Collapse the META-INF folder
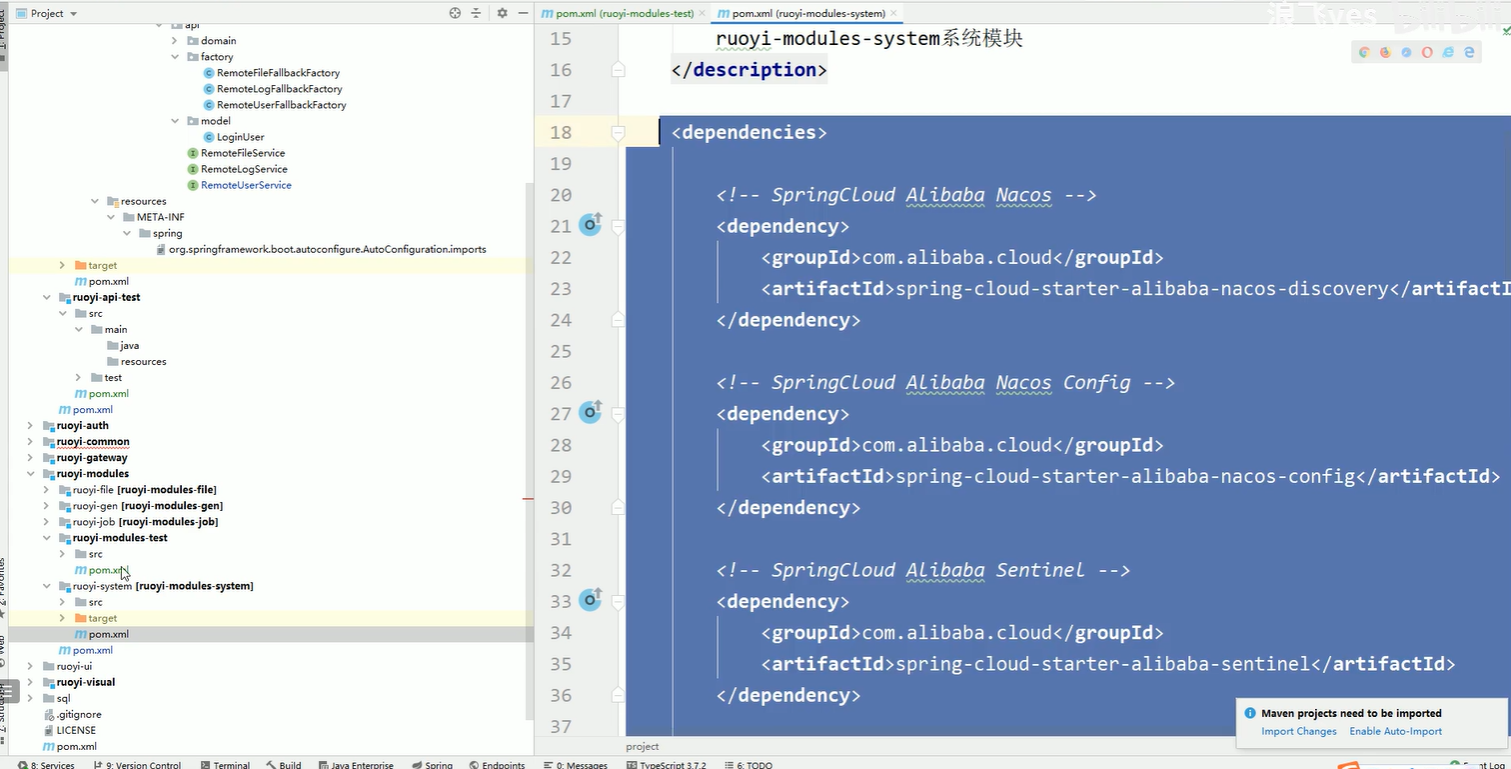Image resolution: width=1511 pixels, height=769 pixels. click(x=111, y=216)
